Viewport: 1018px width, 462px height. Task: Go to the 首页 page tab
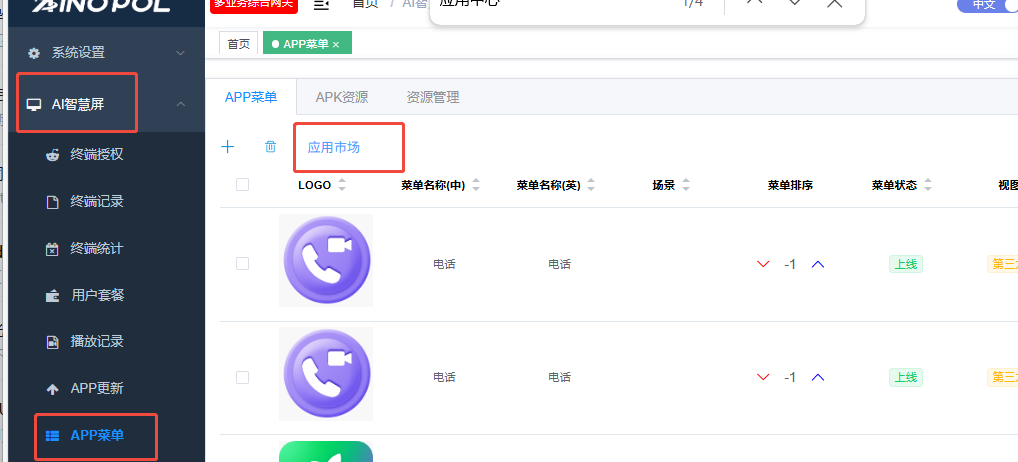pos(238,44)
